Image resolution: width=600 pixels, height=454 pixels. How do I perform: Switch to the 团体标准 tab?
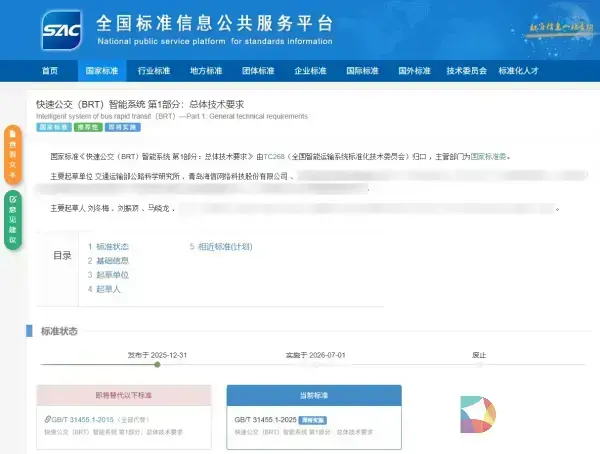(258, 71)
